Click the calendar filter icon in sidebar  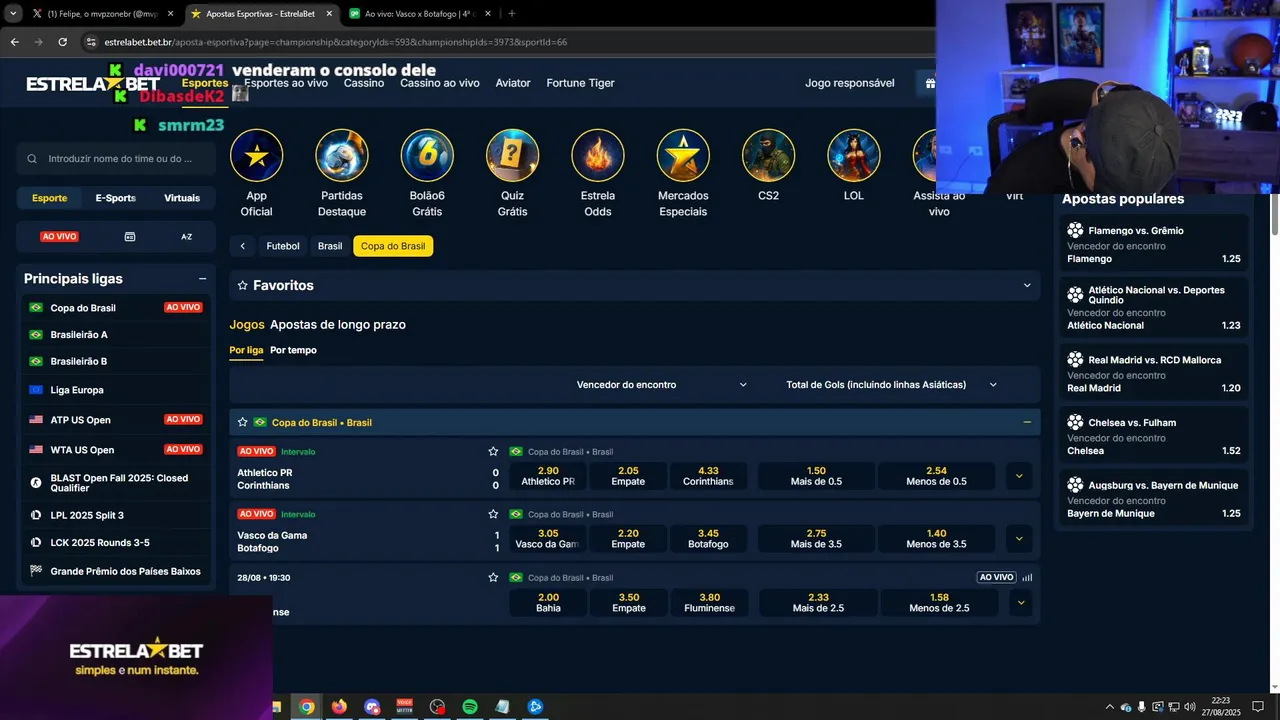(x=130, y=237)
